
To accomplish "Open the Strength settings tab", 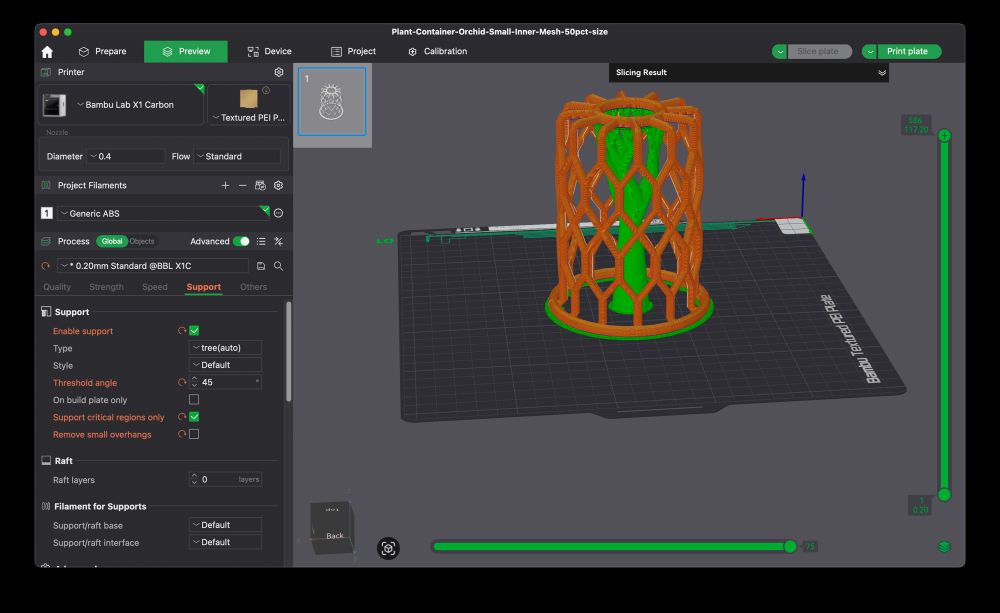I will pyautogui.click(x=106, y=287).
